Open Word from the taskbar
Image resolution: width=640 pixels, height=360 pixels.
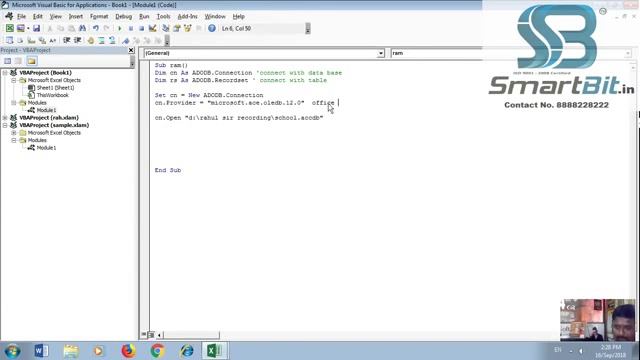pyautogui.click(x=41, y=351)
